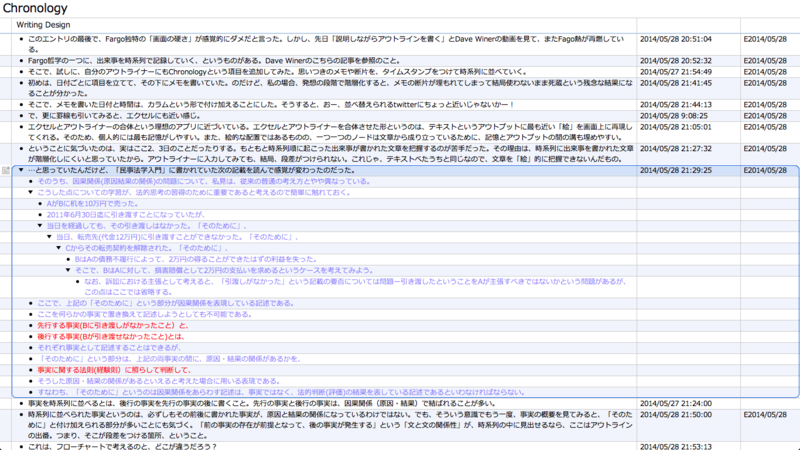Click 'E2014/05/28' in the 20:51:04 row
Image resolution: width=800 pixels, height=450 pixels.
point(765,39)
